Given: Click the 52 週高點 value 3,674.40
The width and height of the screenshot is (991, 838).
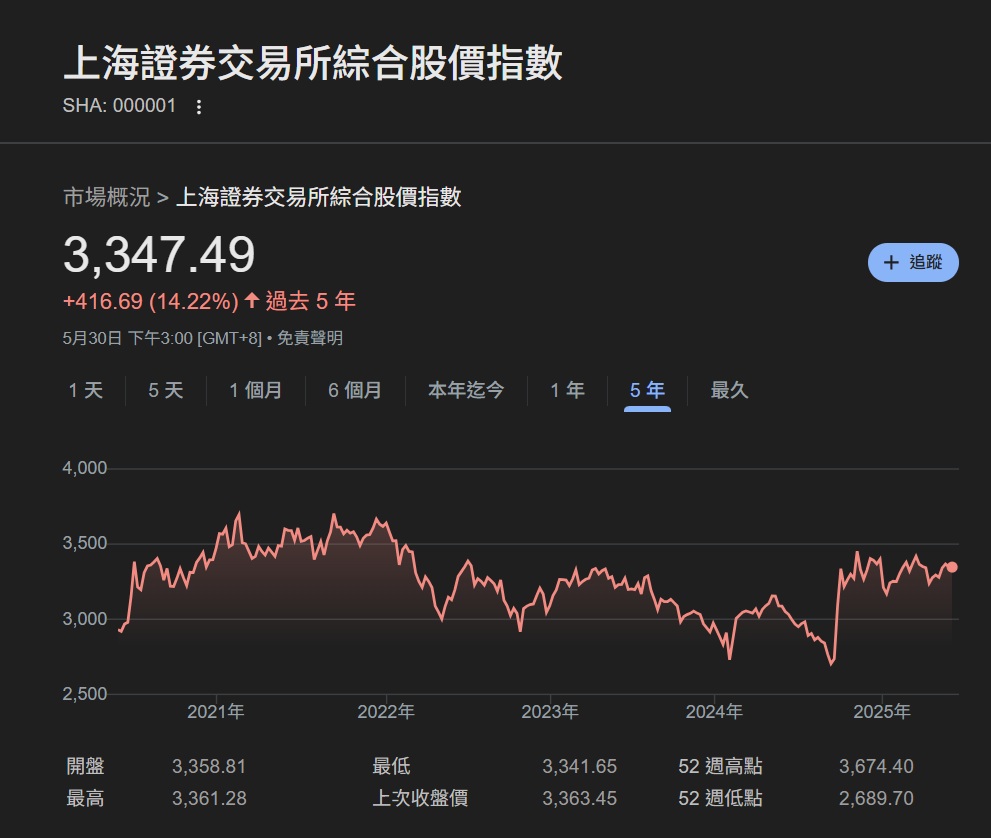Looking at the screenshot, I should (876, 766).
